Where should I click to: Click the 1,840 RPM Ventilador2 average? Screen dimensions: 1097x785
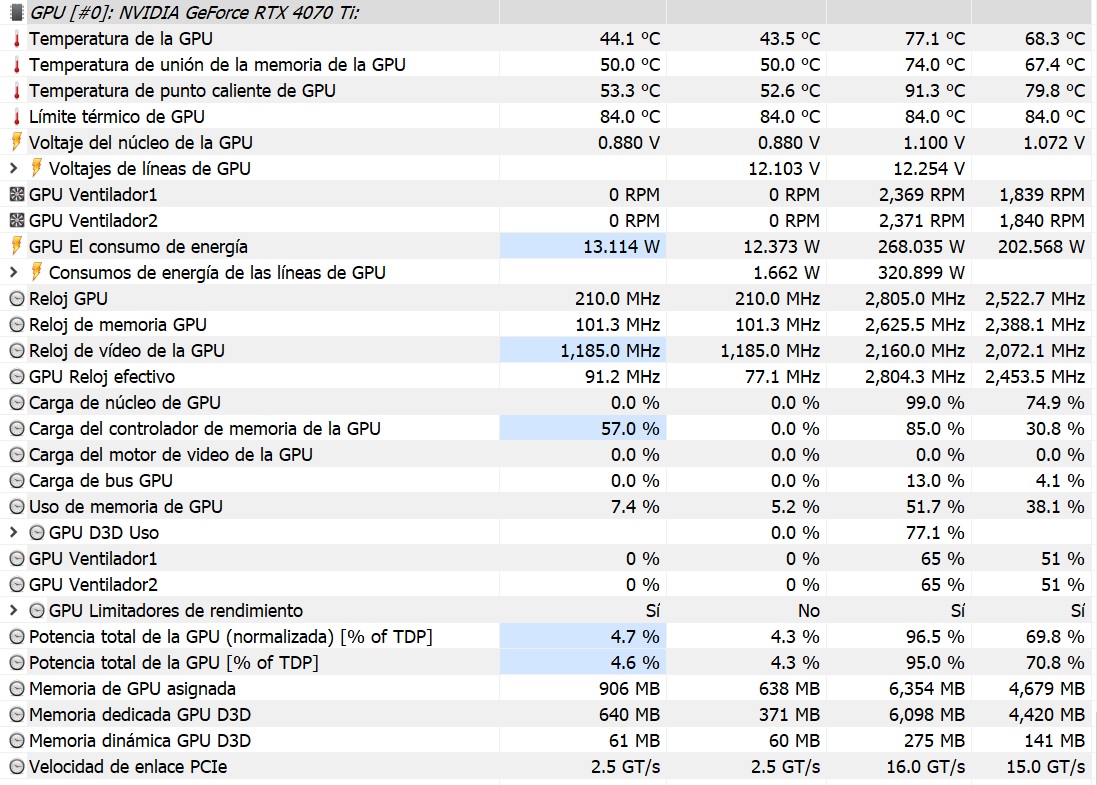pyautogui.click(x=1042, y=220)
